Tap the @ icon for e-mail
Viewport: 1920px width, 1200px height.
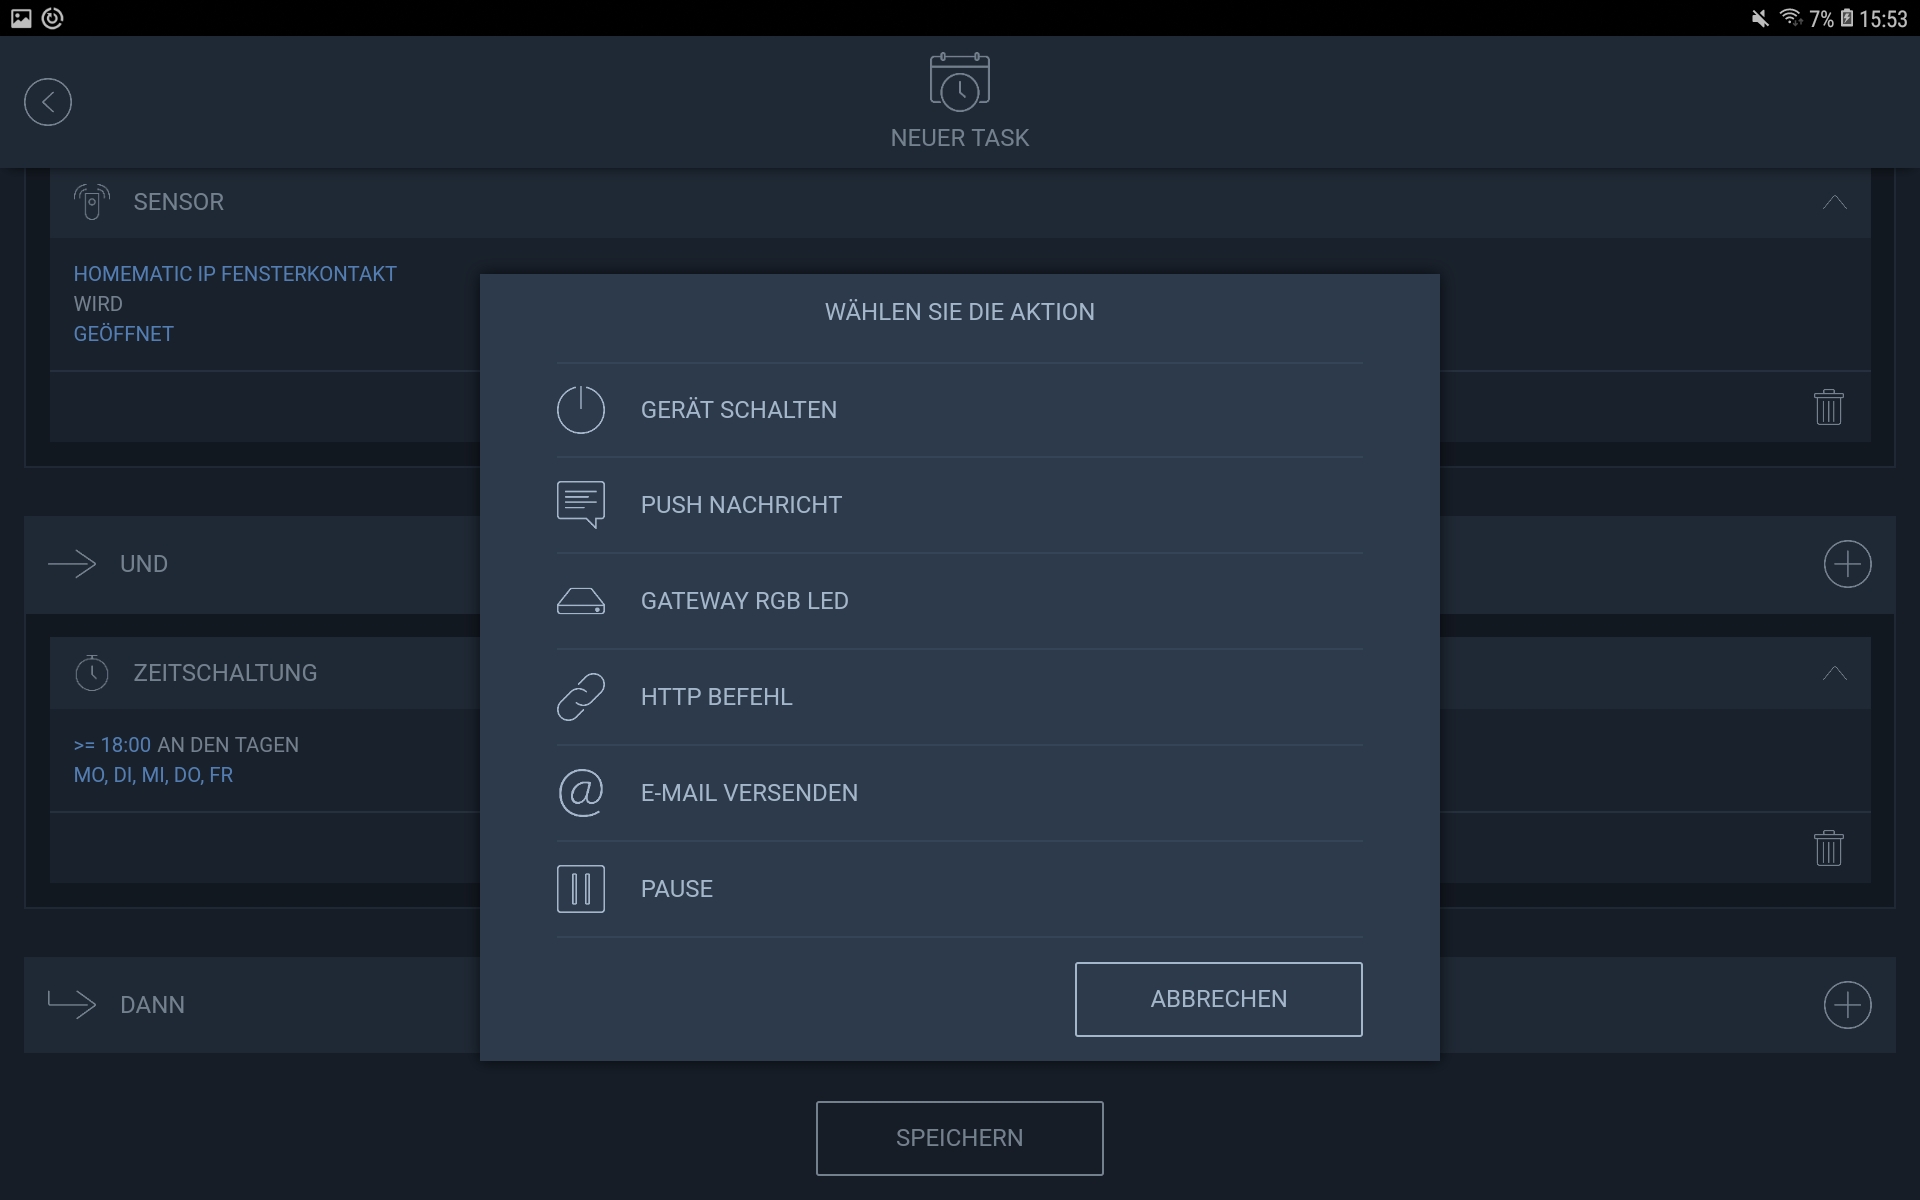pos(581,793)
